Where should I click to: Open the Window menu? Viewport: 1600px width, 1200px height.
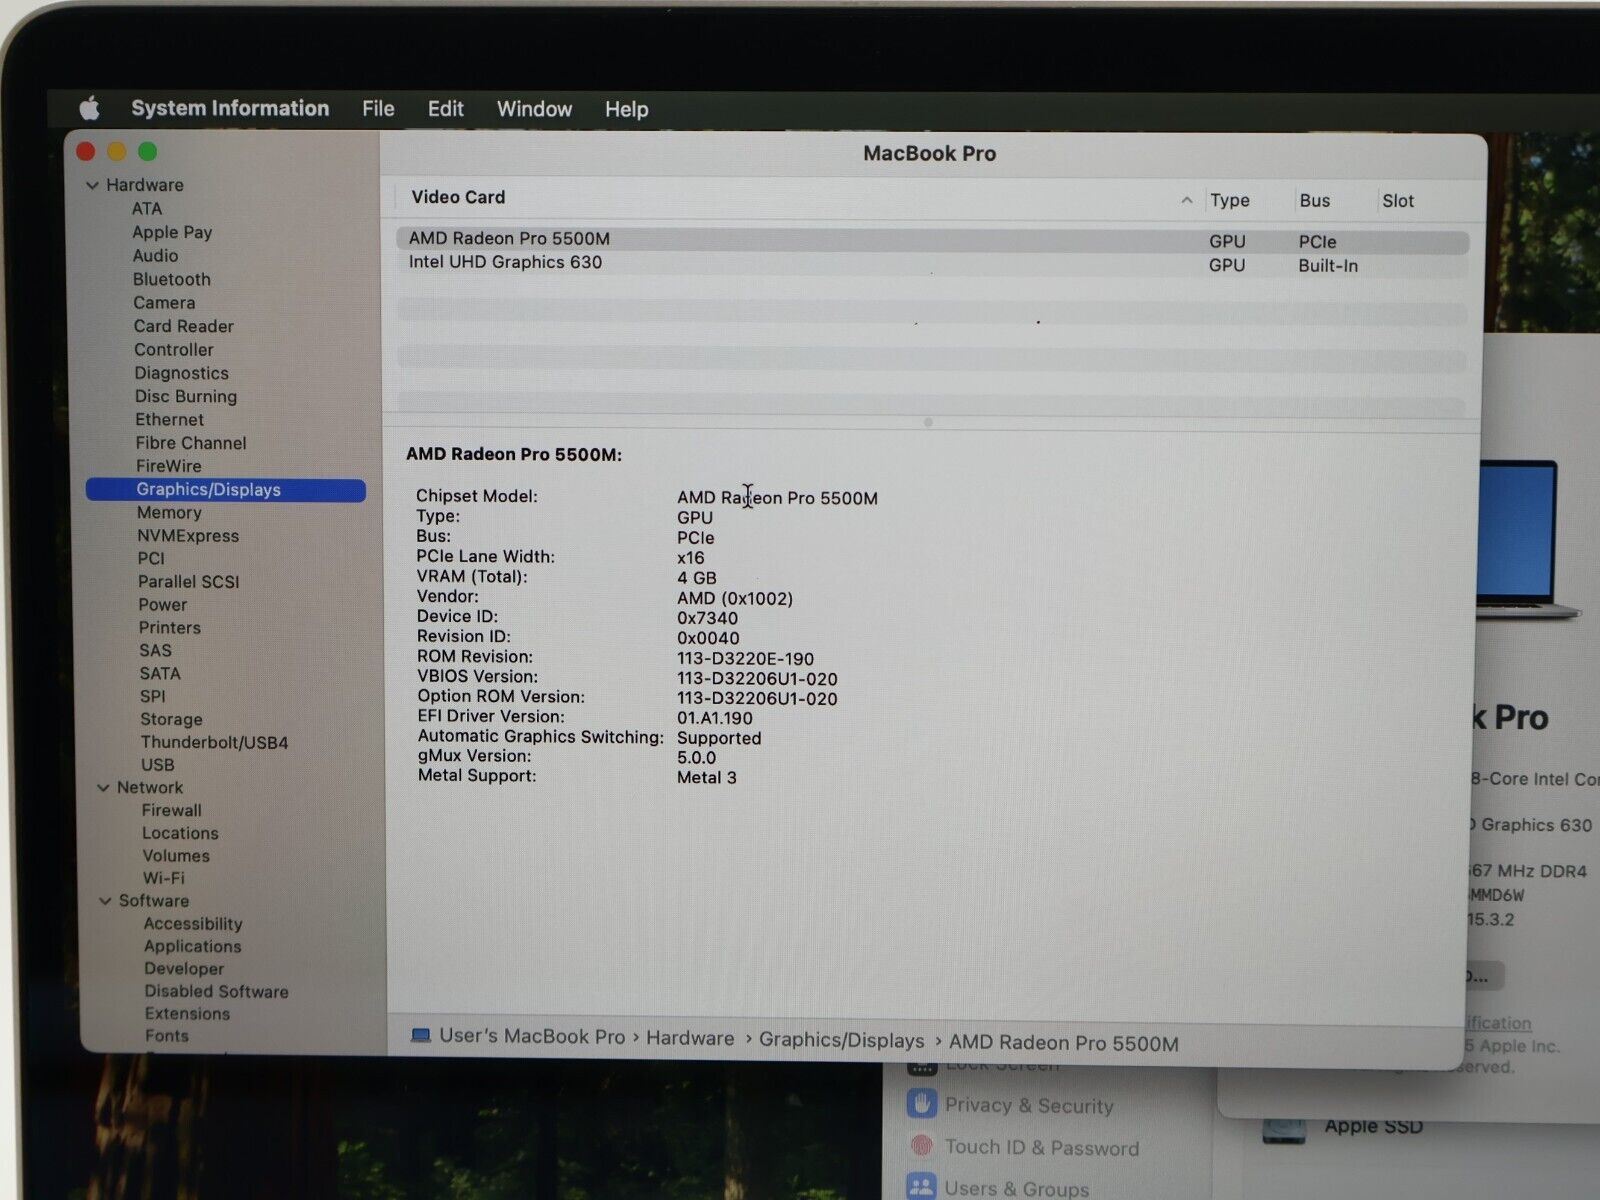pos(534,109)
